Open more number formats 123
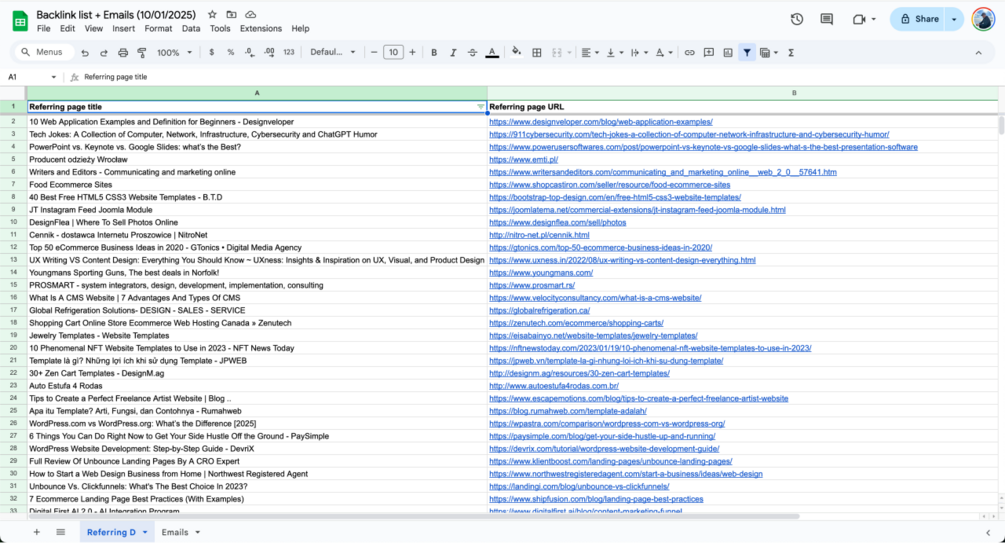This screenshot has height=543, width=1005. pos(289,53)
